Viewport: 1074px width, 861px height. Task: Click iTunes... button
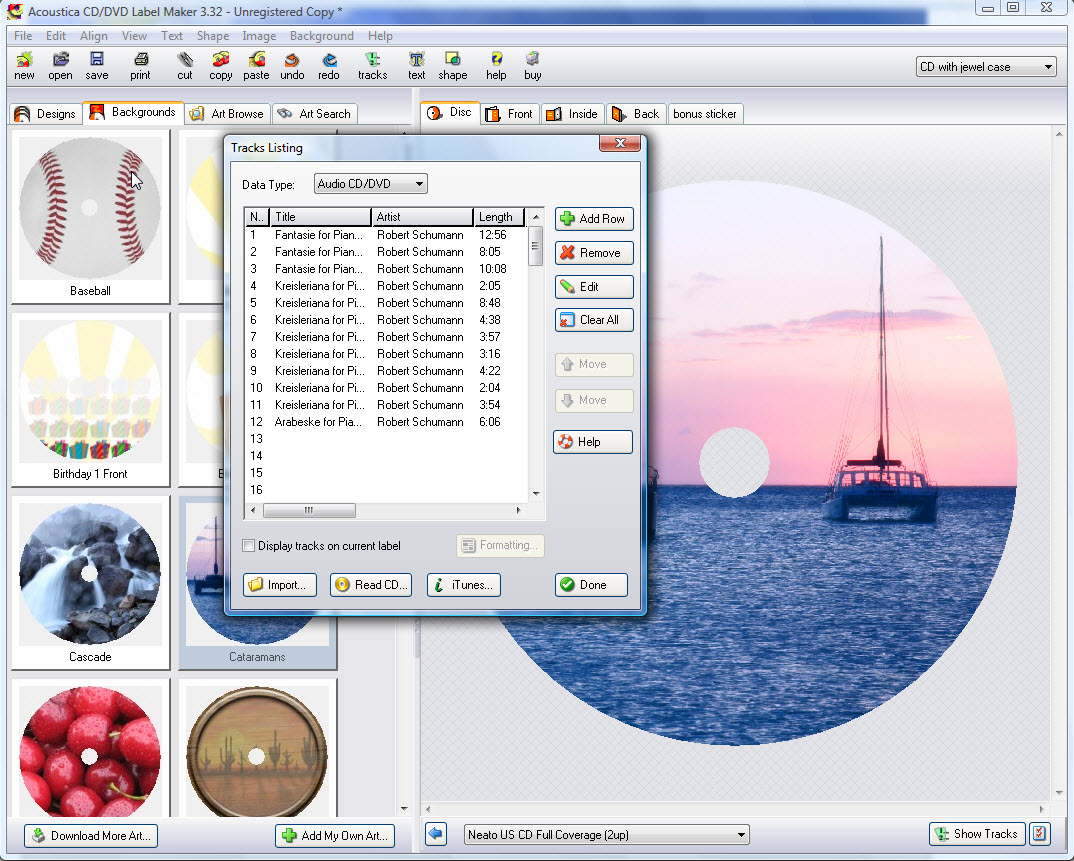coord(464,585)
